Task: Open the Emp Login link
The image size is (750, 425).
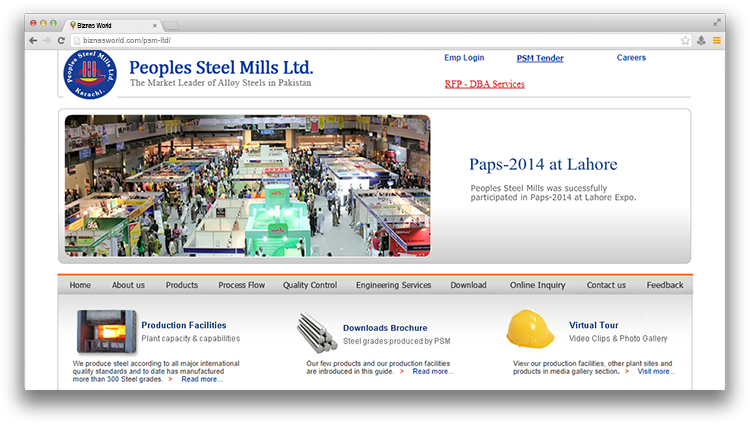Action: [464, 58]
